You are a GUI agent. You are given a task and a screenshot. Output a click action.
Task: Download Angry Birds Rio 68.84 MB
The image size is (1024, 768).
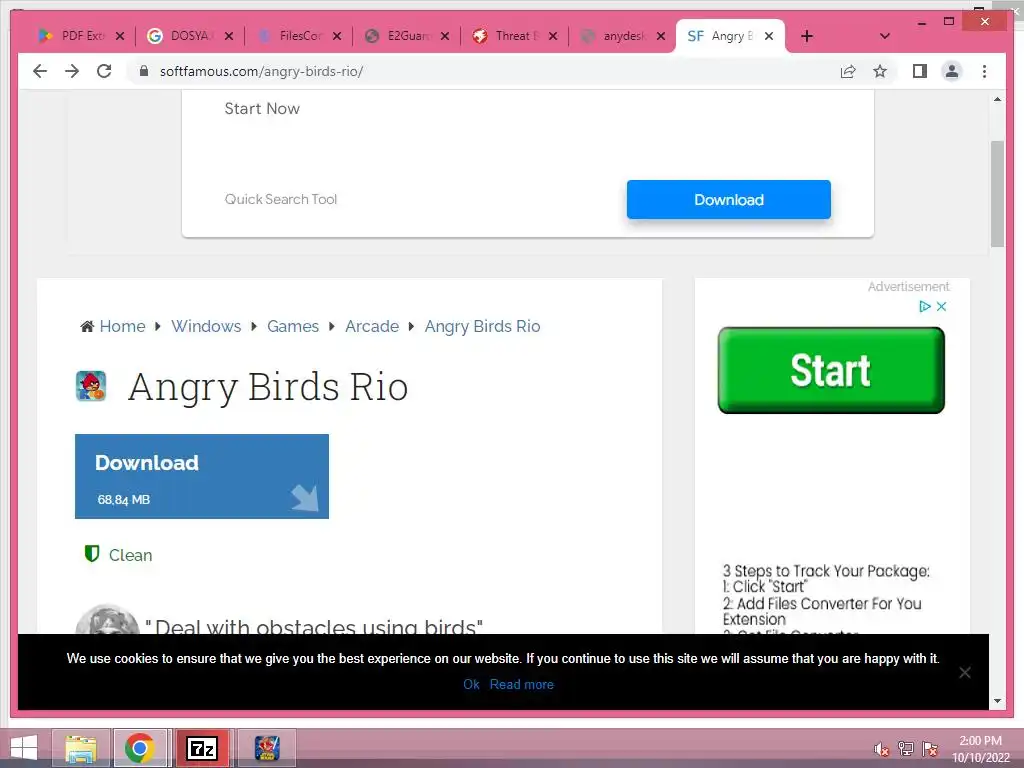[202, 476]
